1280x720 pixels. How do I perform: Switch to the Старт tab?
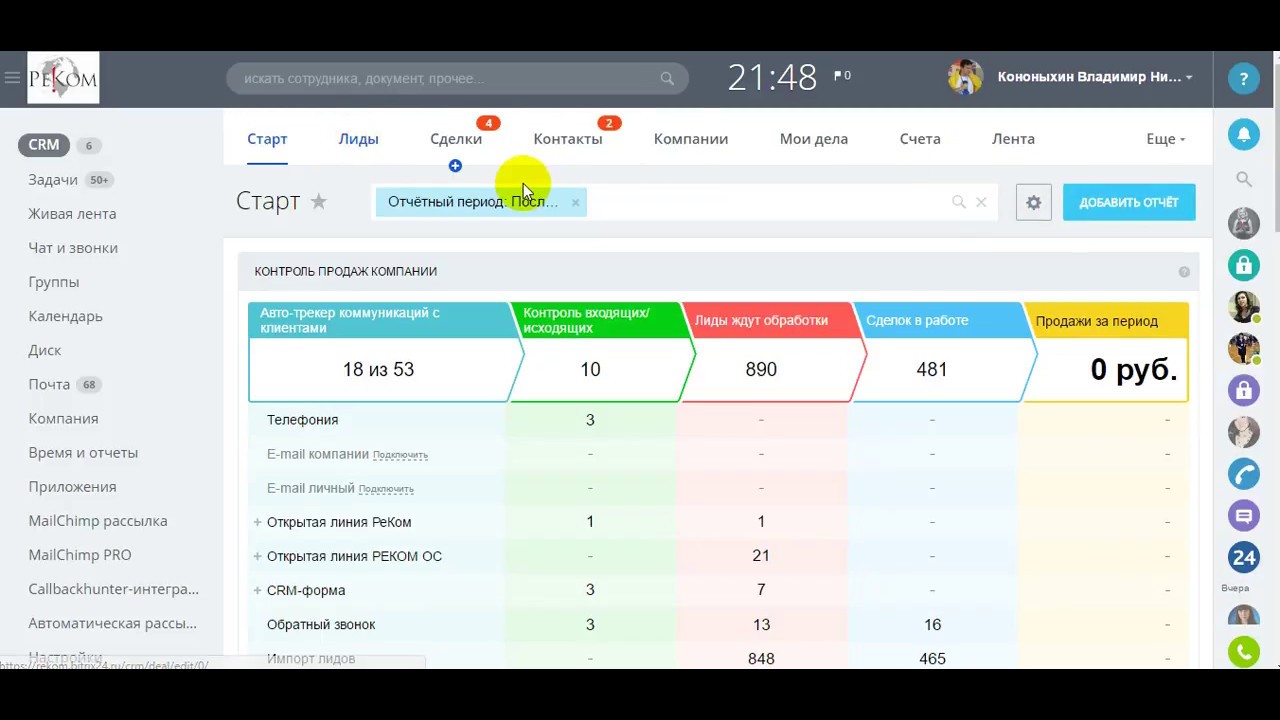[x=267, y=139]
